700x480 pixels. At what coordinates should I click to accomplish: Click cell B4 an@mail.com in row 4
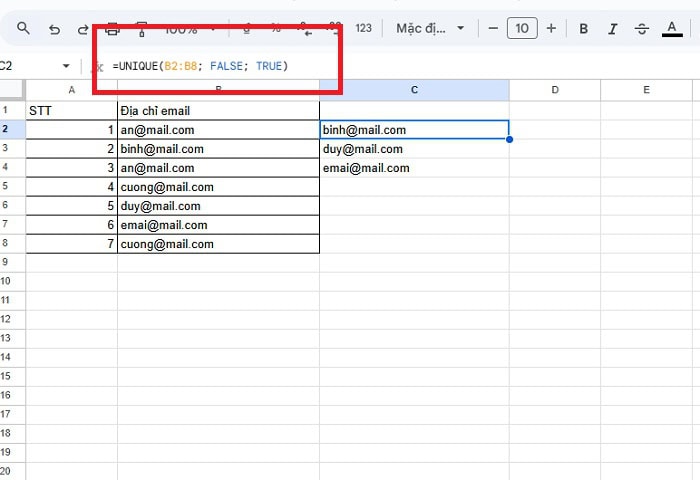pyautogui.click(x=218, y=168)
